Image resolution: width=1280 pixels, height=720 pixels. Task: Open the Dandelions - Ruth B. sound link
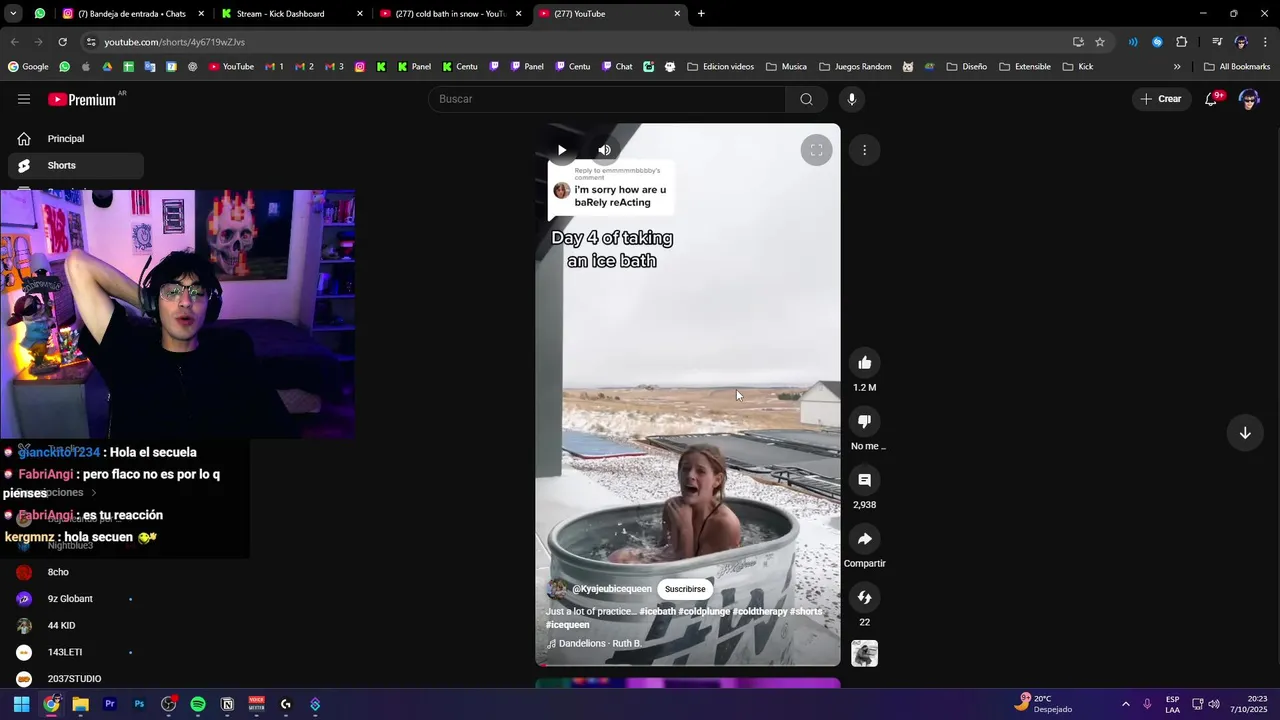(x=599, y=644)
